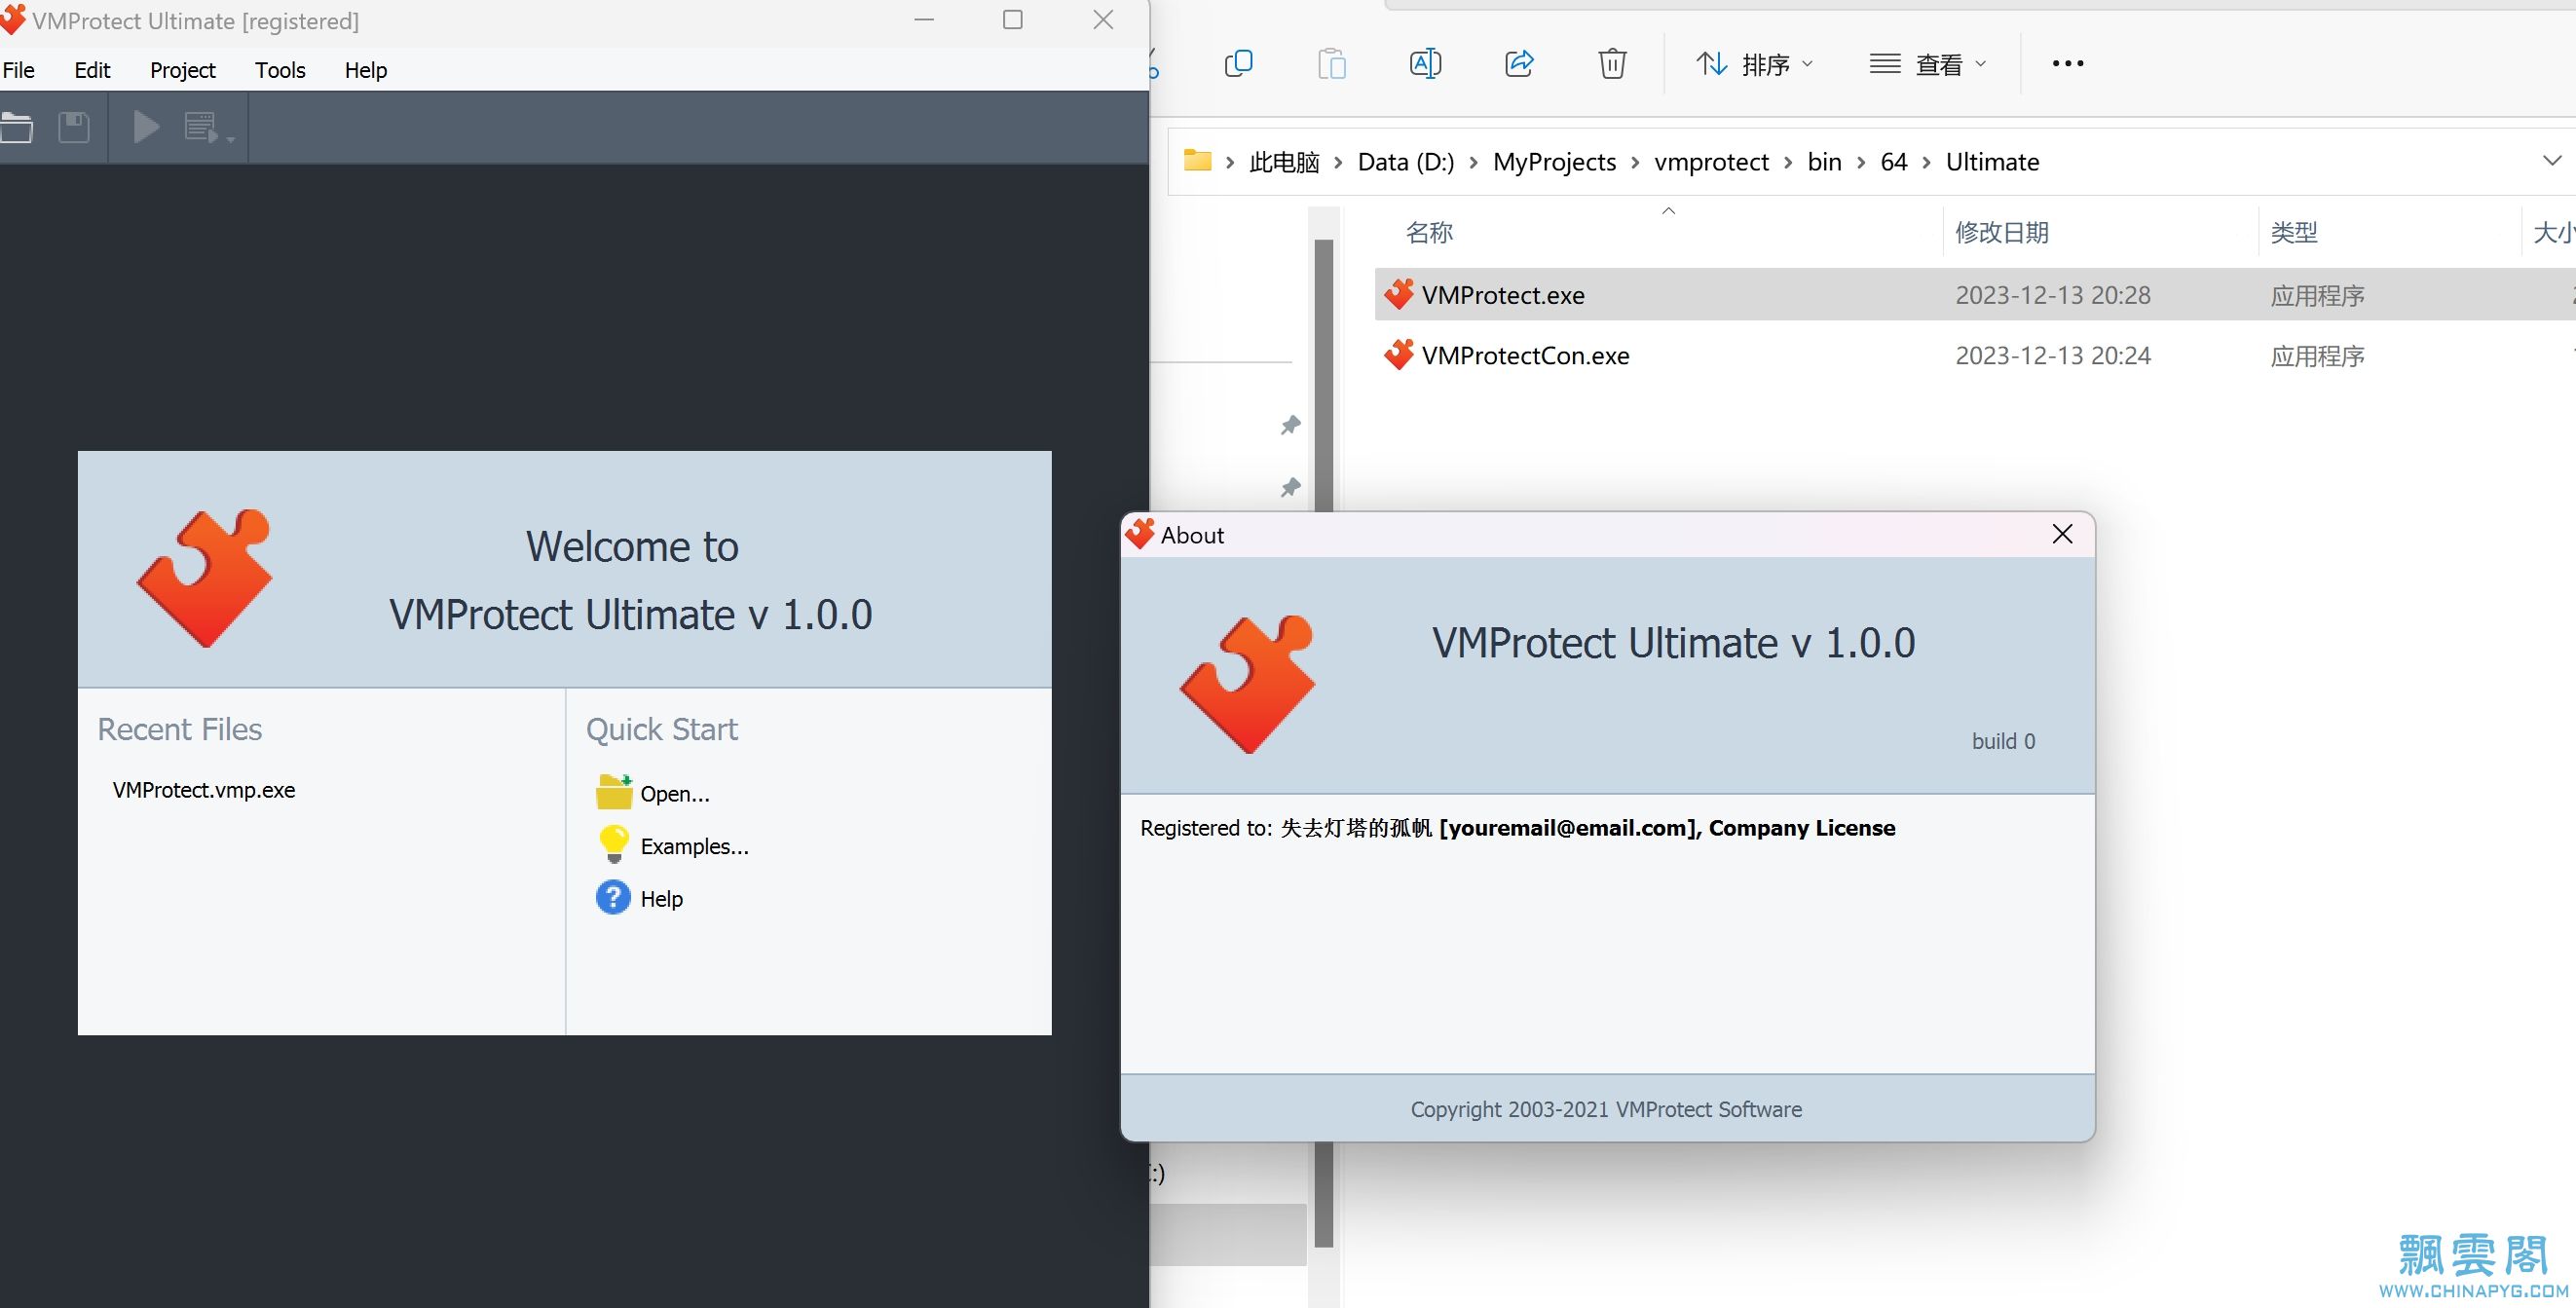
Task: Click the light bulb icon beside Examples...
Action: click(614, 844)
